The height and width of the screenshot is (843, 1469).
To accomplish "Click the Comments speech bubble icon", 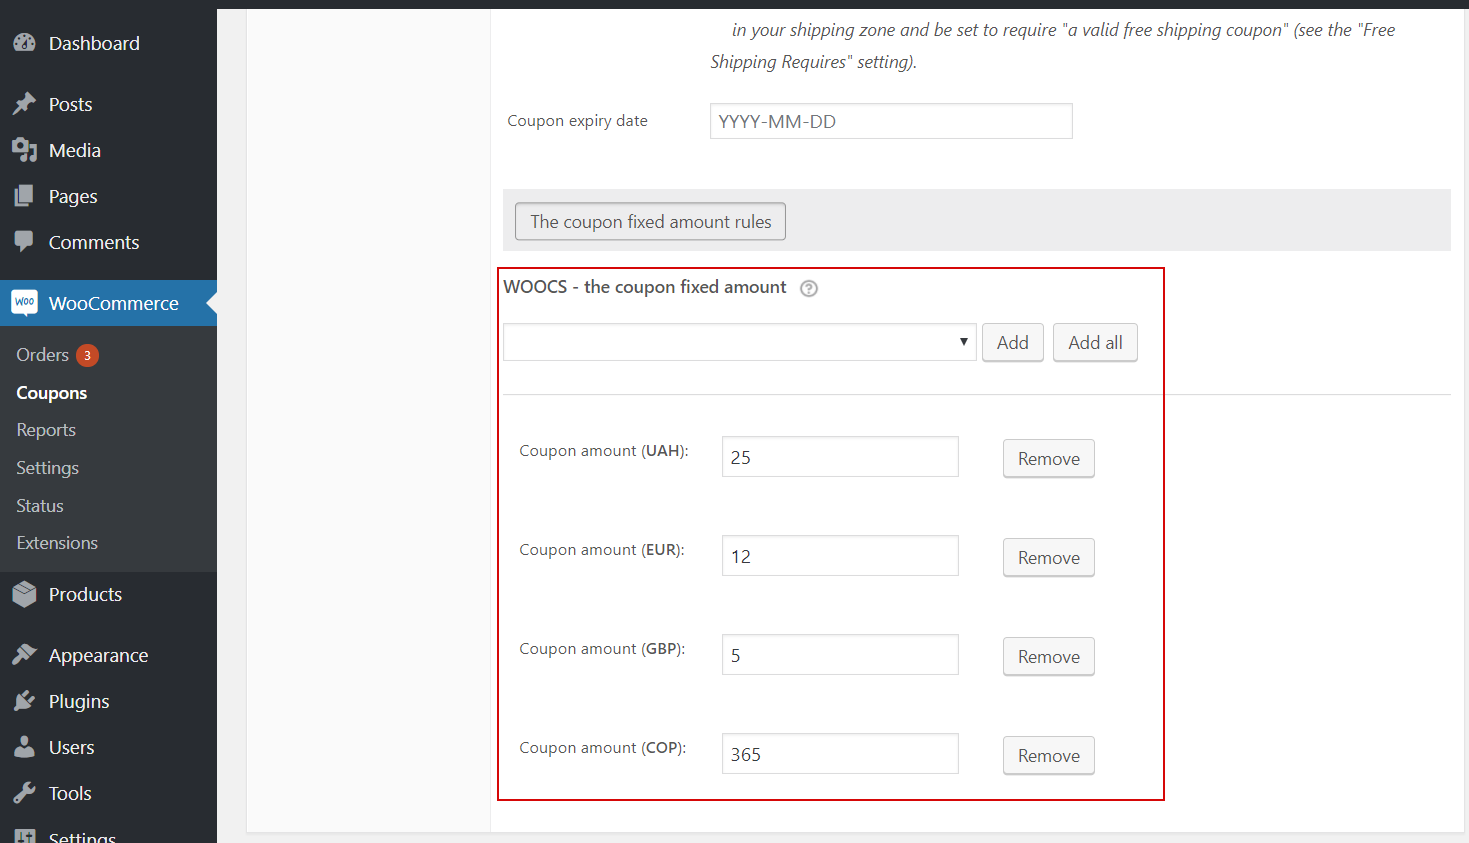I will tap(24, 242).
